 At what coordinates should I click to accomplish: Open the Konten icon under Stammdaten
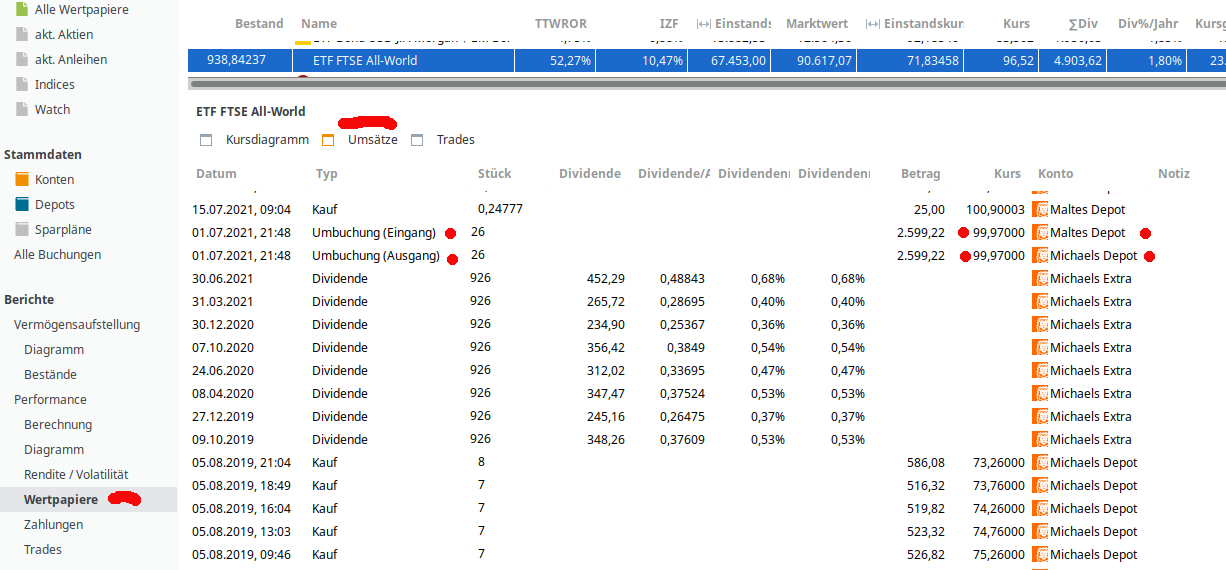click(x=22, y=179)
